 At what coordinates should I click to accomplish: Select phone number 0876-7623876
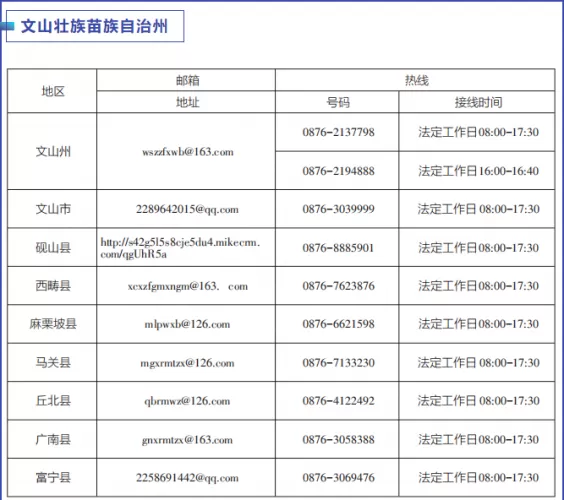(338, 286)
